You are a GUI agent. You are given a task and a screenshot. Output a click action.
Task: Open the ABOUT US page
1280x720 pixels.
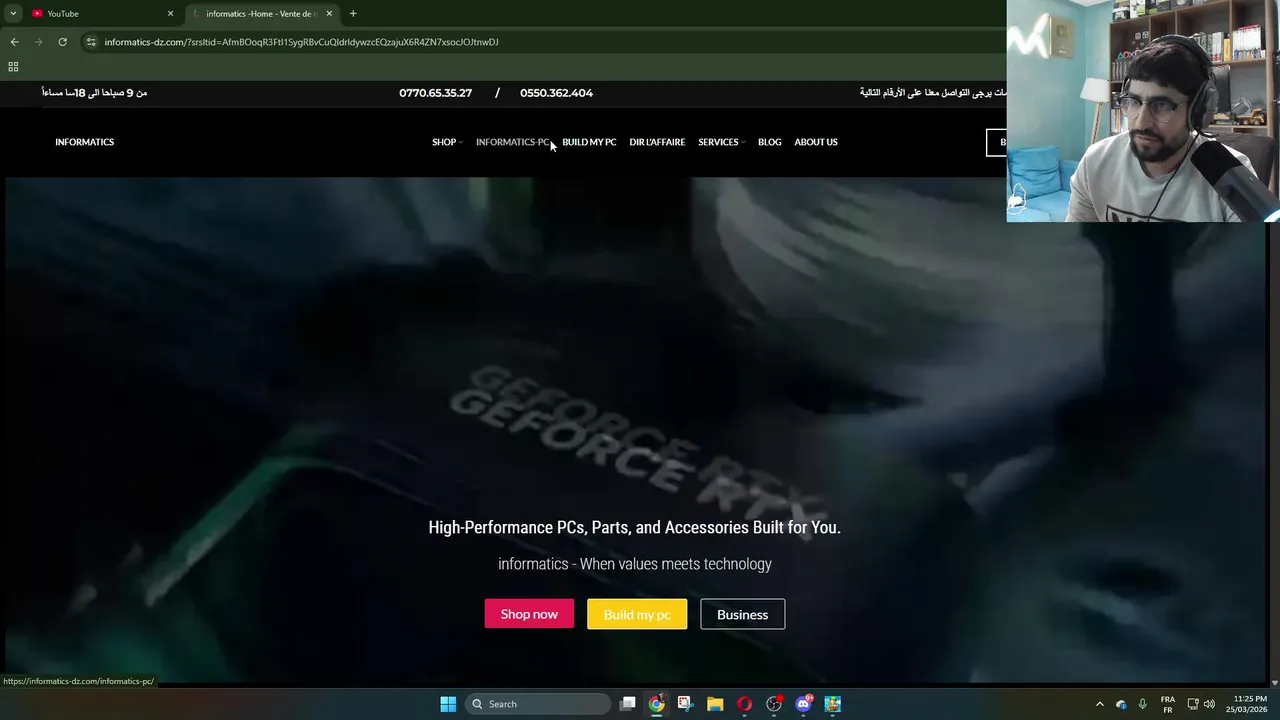coord(816,142)
